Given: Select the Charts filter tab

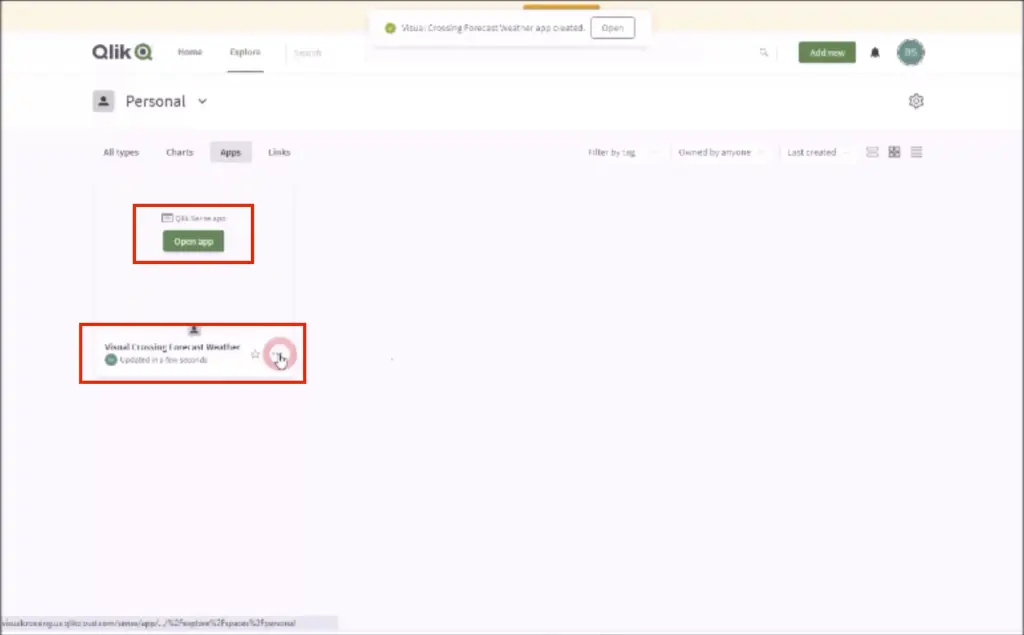Looking at the screenshot, I should click(x=180, y=153).
